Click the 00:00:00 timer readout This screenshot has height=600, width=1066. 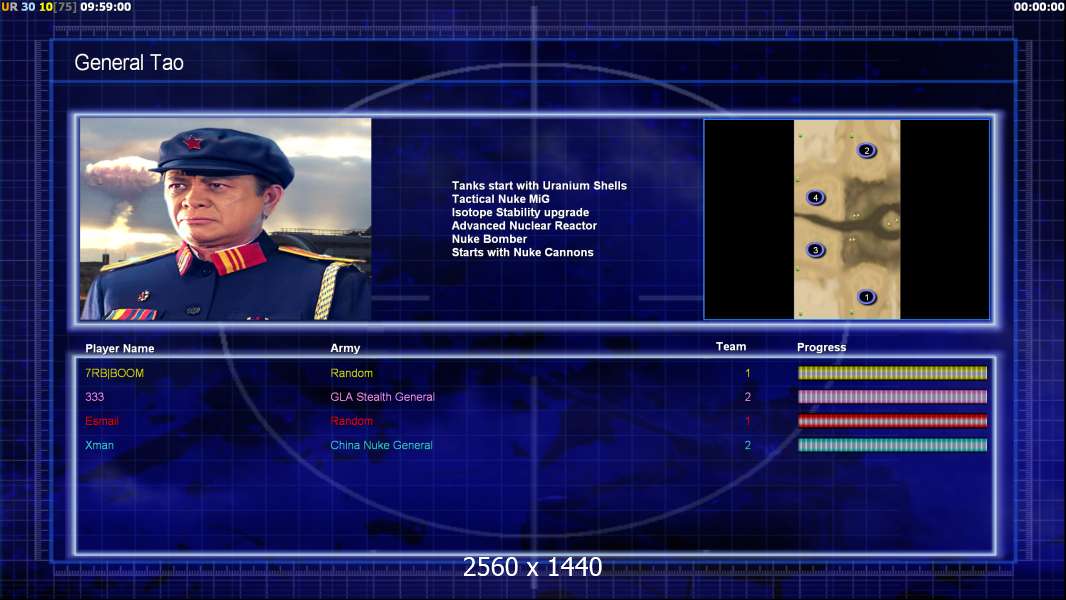coord(1039,7)
